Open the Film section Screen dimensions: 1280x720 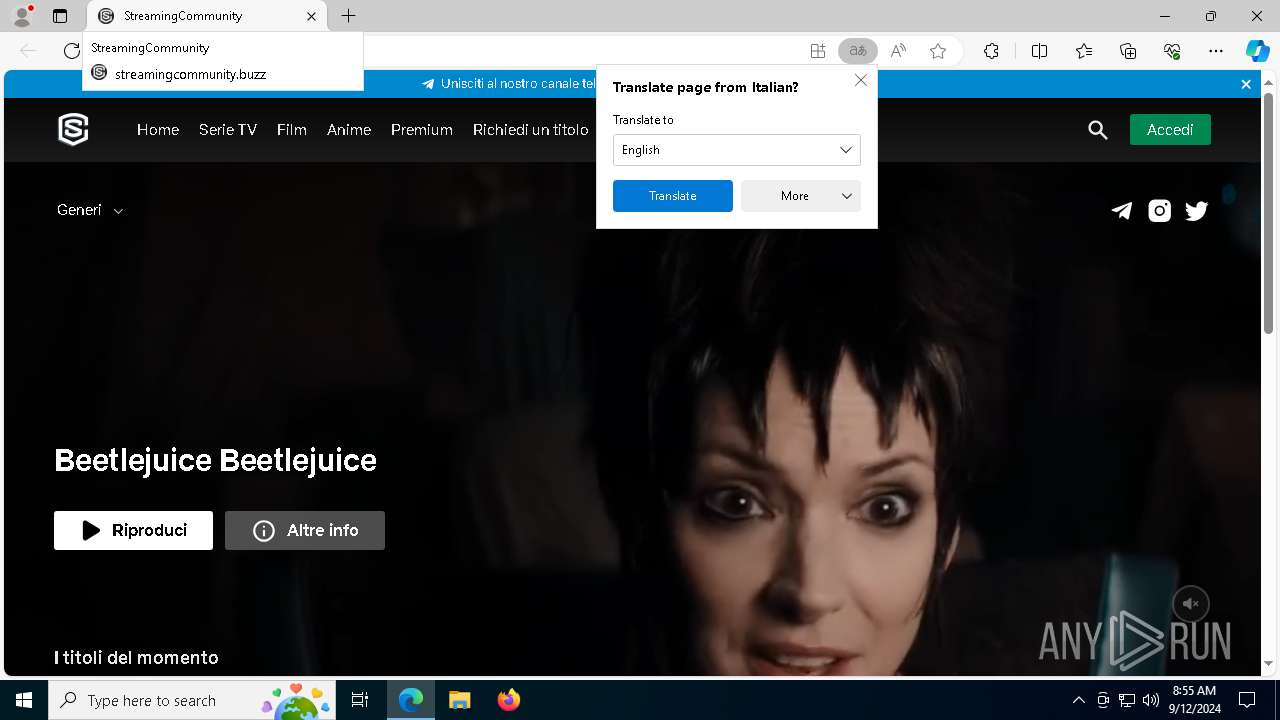pyautogui.click(x=292, y=130)
